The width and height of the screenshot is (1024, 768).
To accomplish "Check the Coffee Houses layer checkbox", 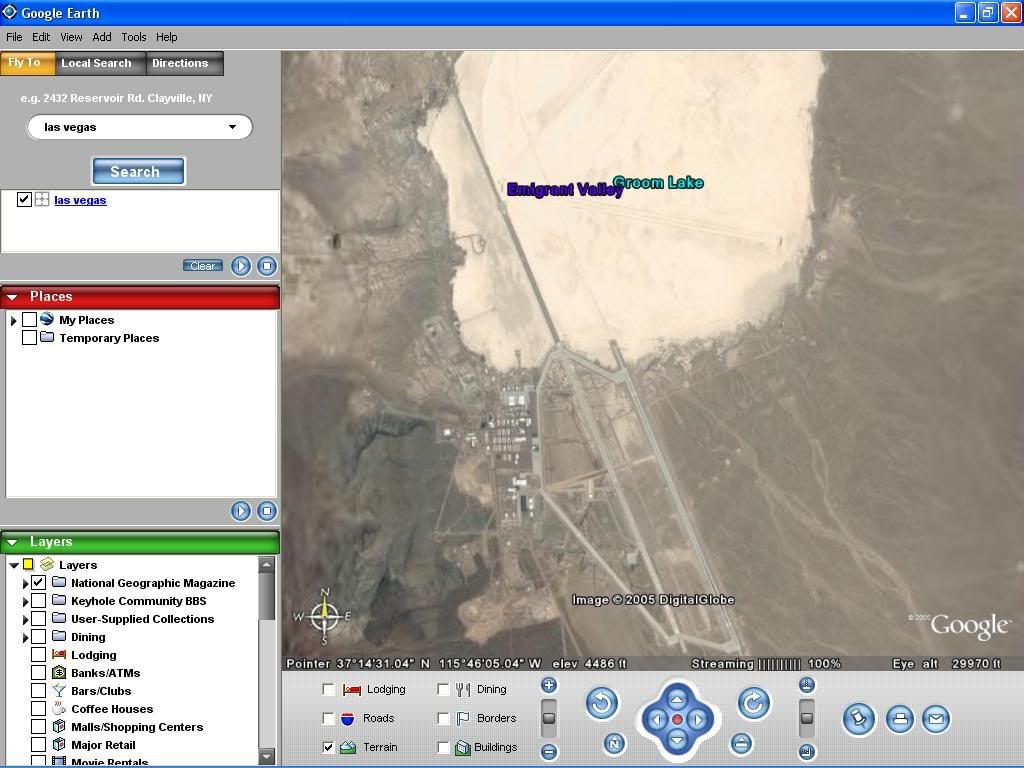I will pyautogui.click(x=39, y=708).
